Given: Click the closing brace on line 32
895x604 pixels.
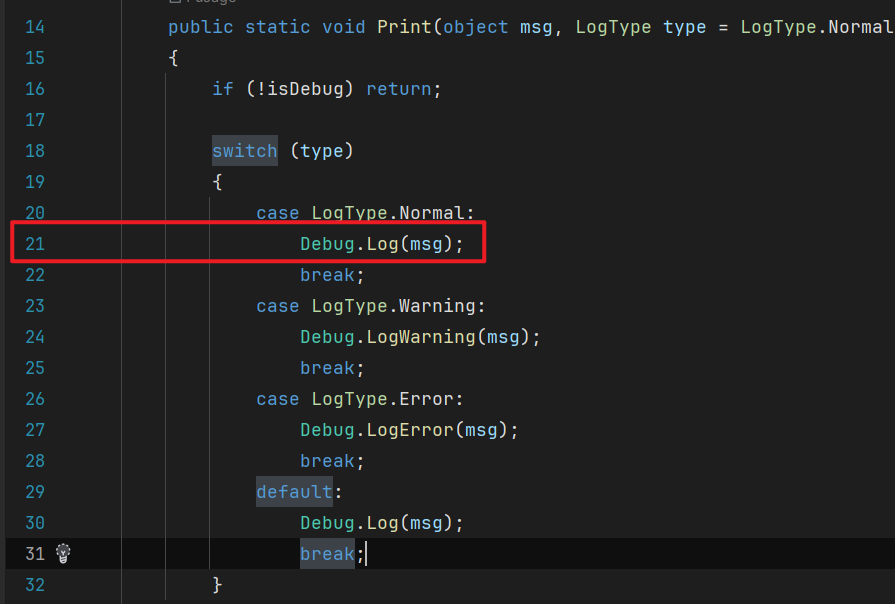Looking at the screenshot, I should tap(217, 584).
